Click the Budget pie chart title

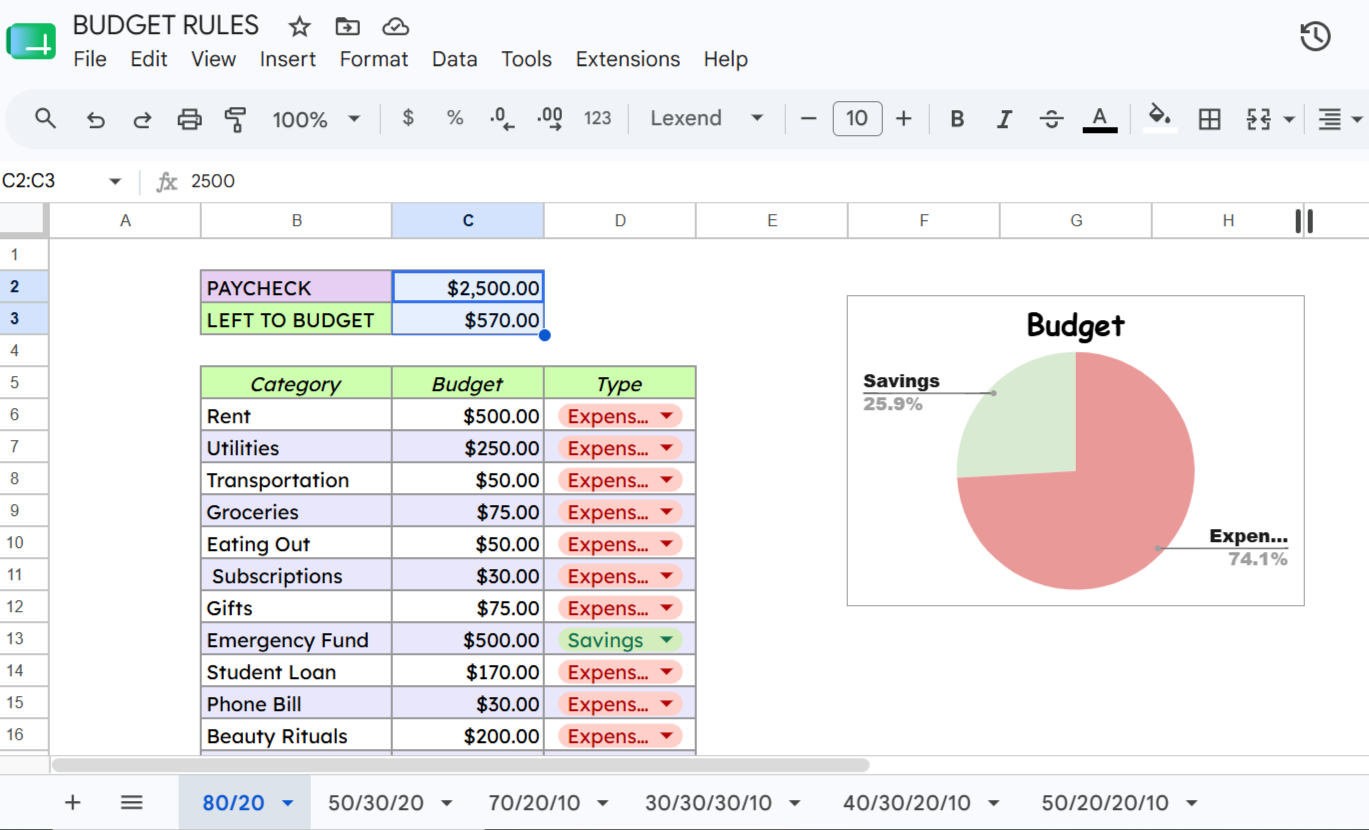(x=1076, y=325)
